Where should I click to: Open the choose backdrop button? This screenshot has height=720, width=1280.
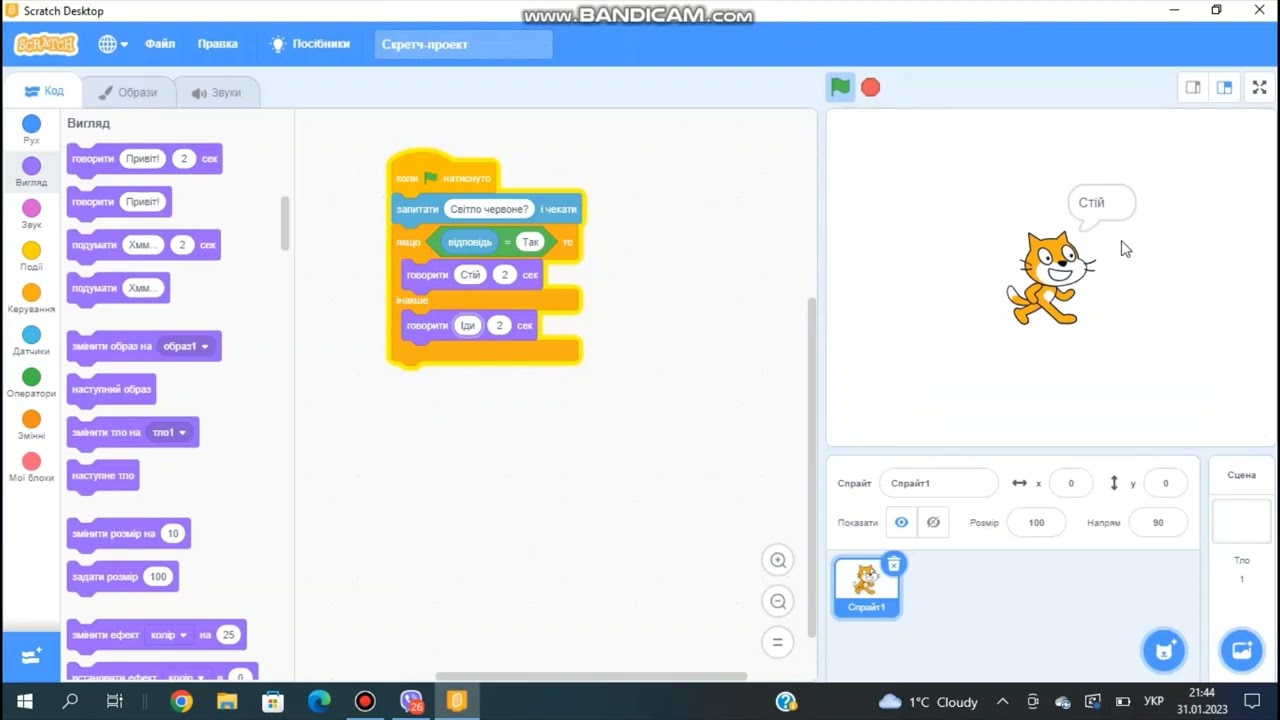1242,651
